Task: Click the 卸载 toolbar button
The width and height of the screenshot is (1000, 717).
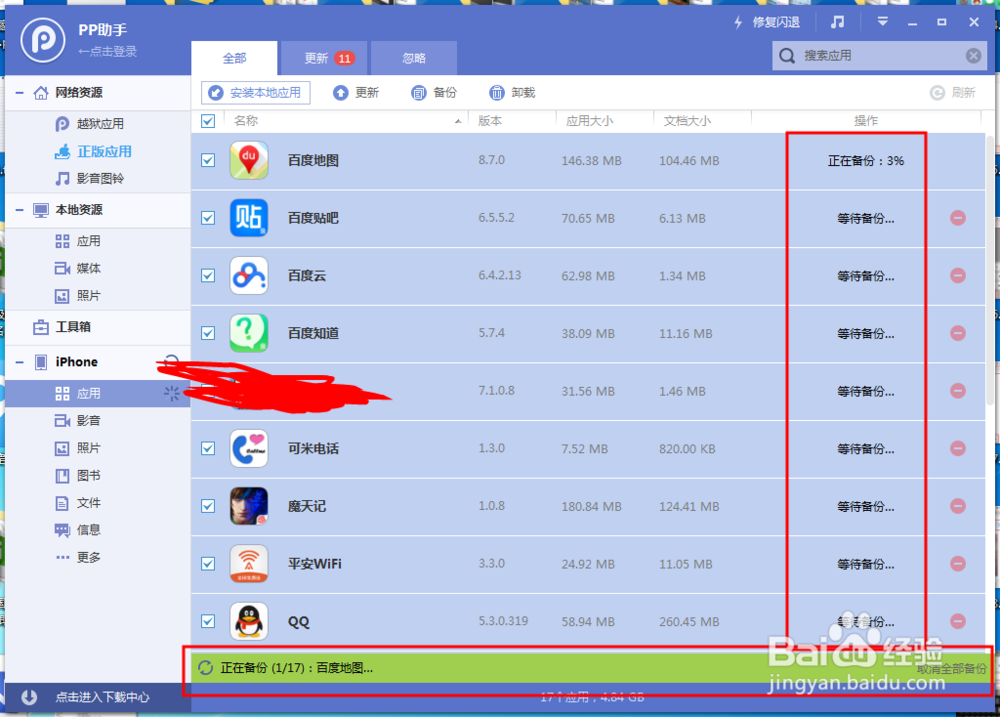Action: pos(512,92)
